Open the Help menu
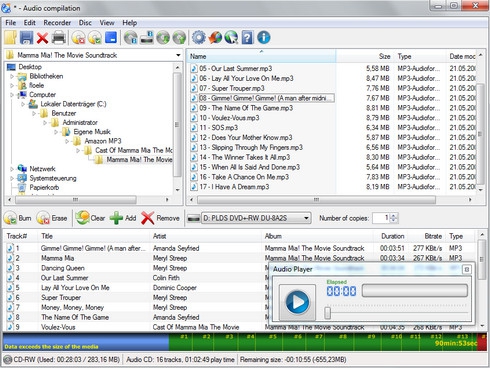The image size is (490, 368). pos(130,23)
